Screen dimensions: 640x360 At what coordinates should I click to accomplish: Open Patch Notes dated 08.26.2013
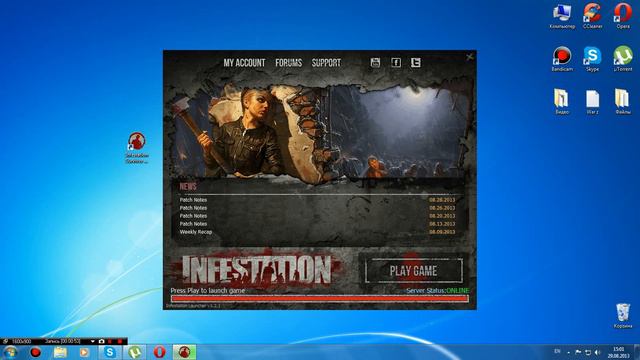(317, 208)
